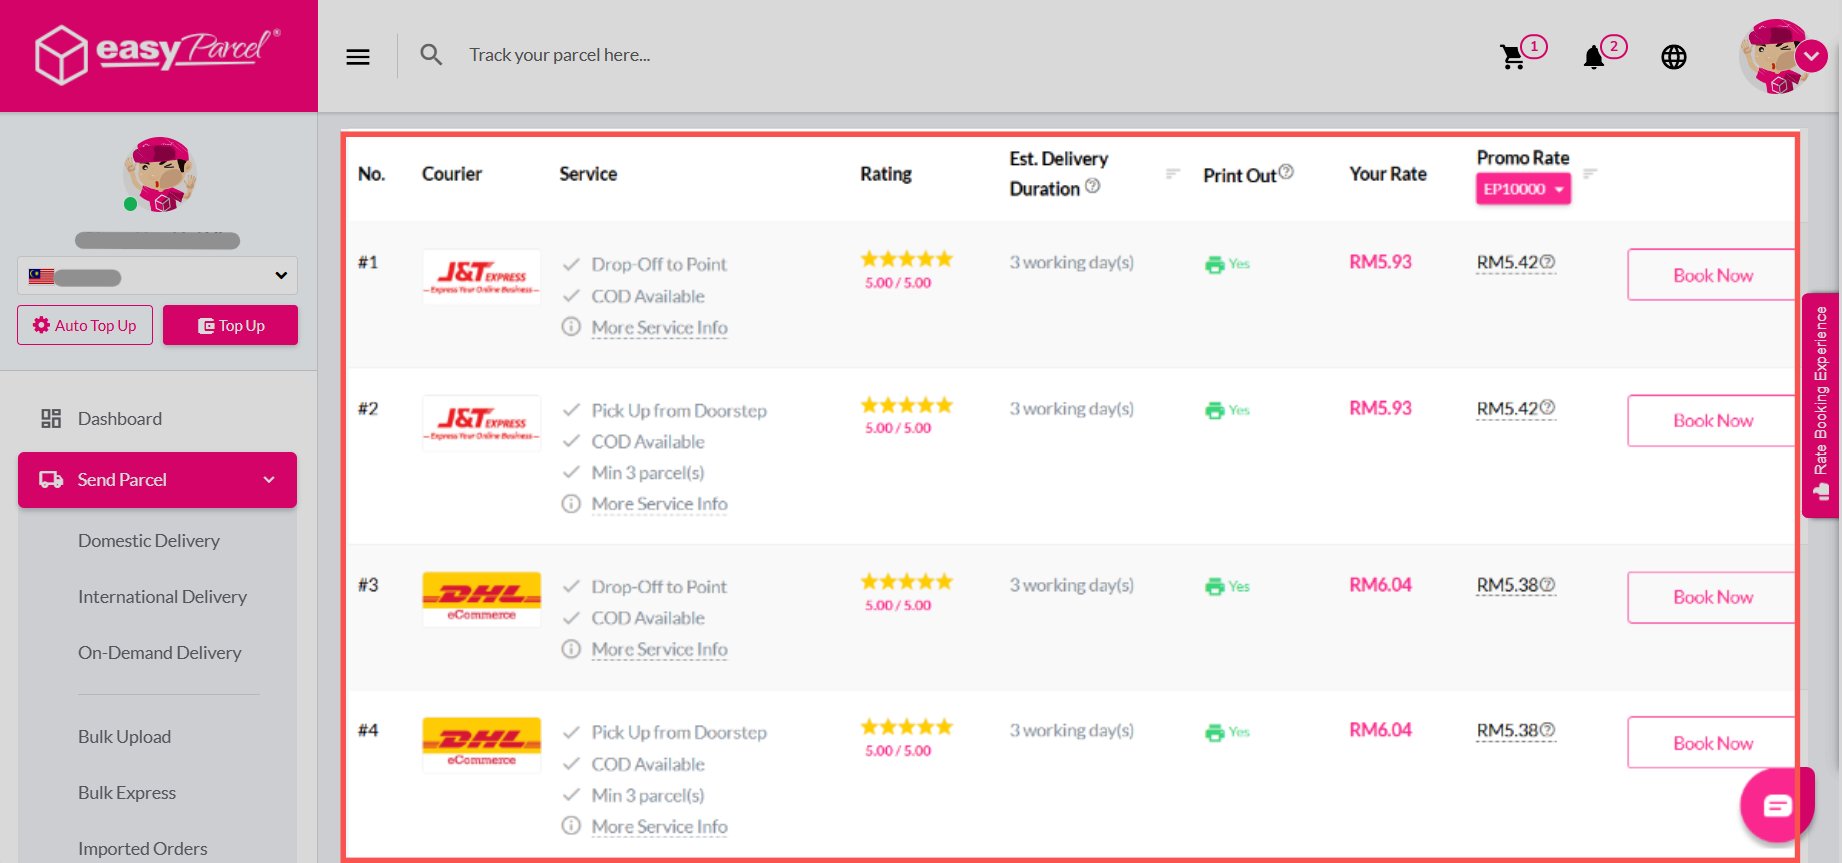This screenshot has height=863, width=1842.
Task: Click promo rate help icon in row #1
Action: click(x=1548, y=262)
